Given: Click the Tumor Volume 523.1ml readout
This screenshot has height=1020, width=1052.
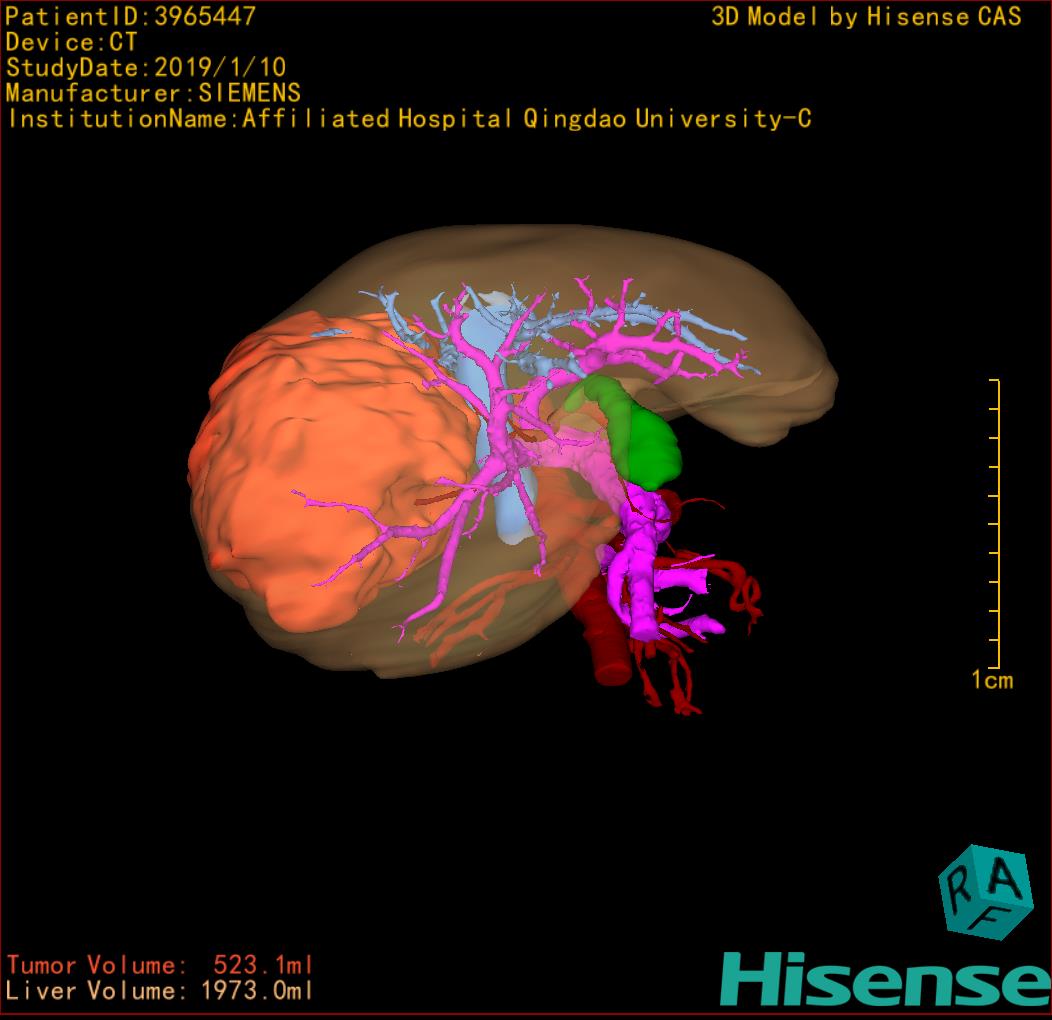Looking at the screenshot, I should [160, 965].
